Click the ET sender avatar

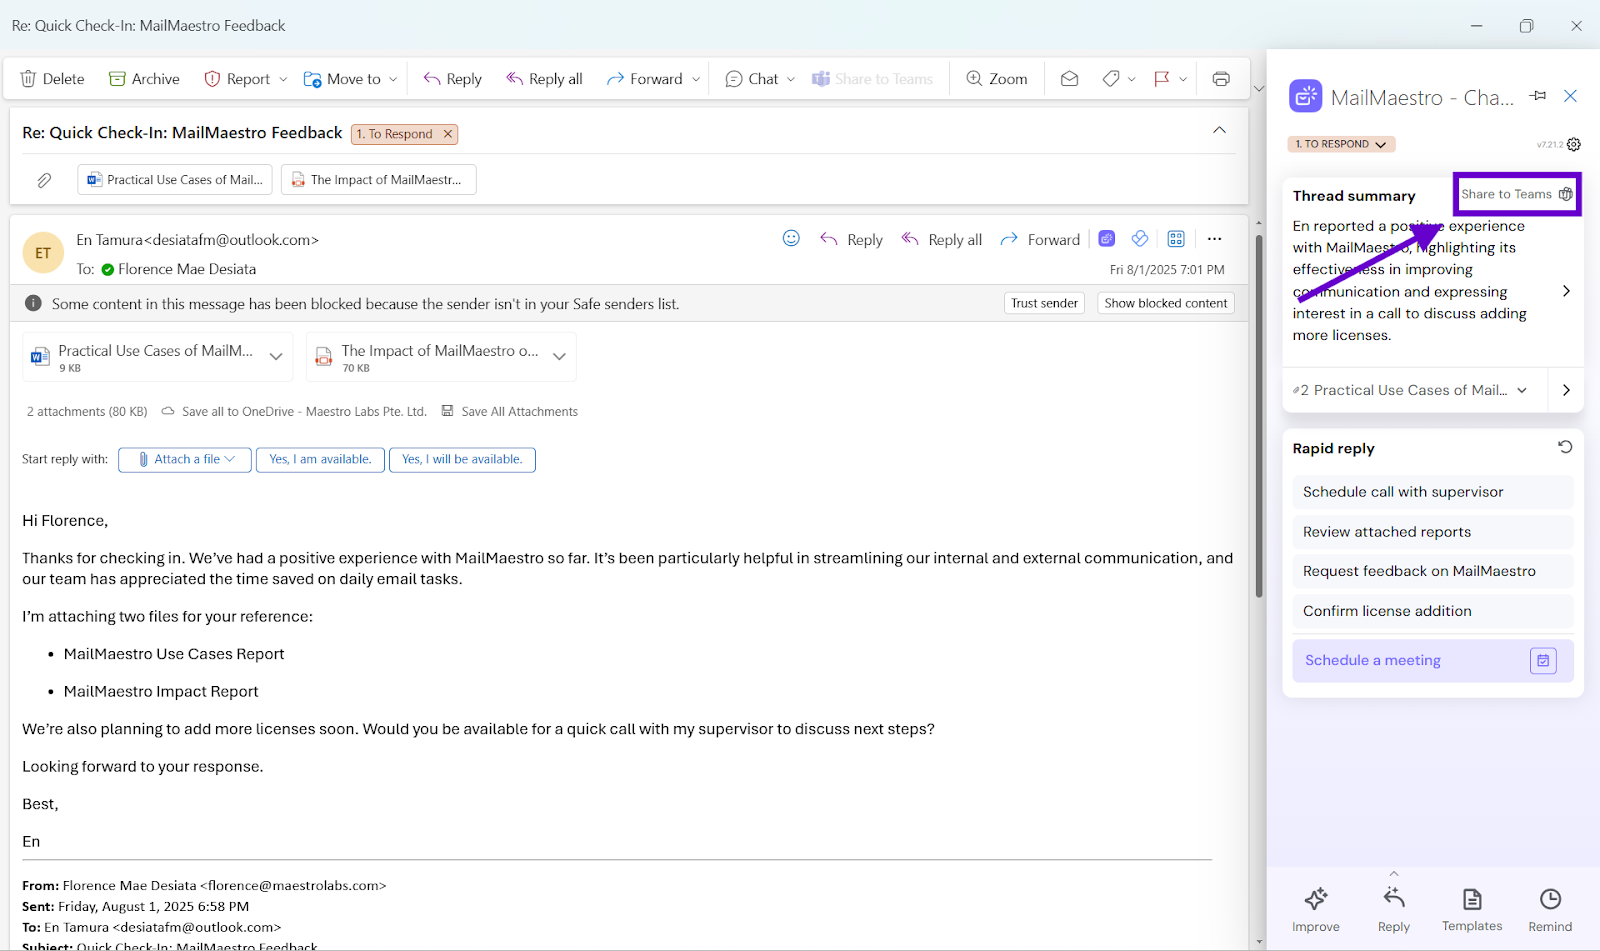(43, 254)
